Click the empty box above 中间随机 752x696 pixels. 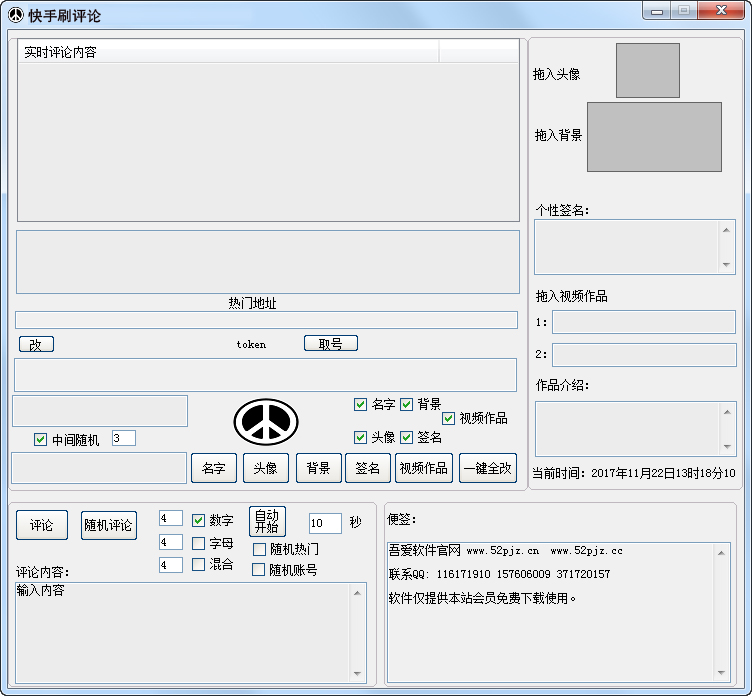(100, 411)
